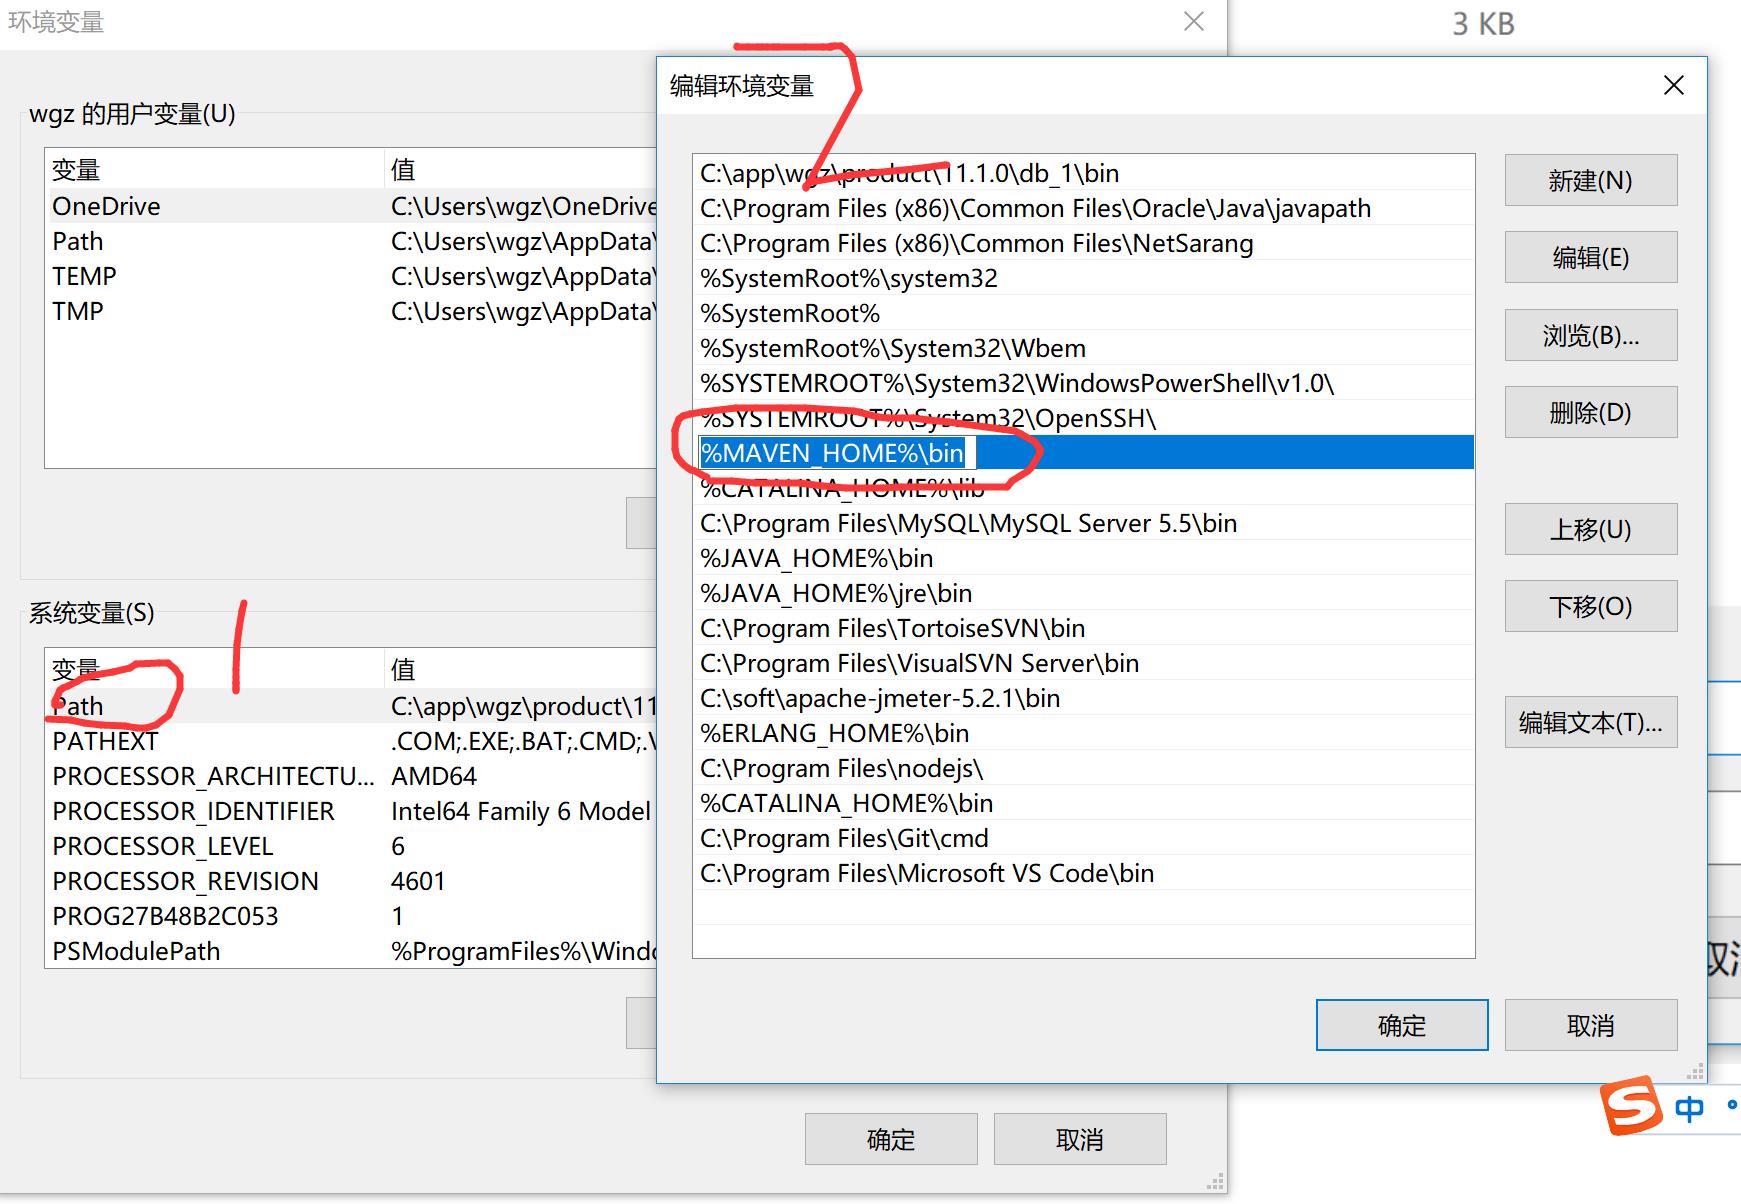This screenshot has height=1204, width=1741.
Task: Click .COM;.EXE;.BAT;.CMD value cell
Action: pyautogui.click(x=523, y=741)
